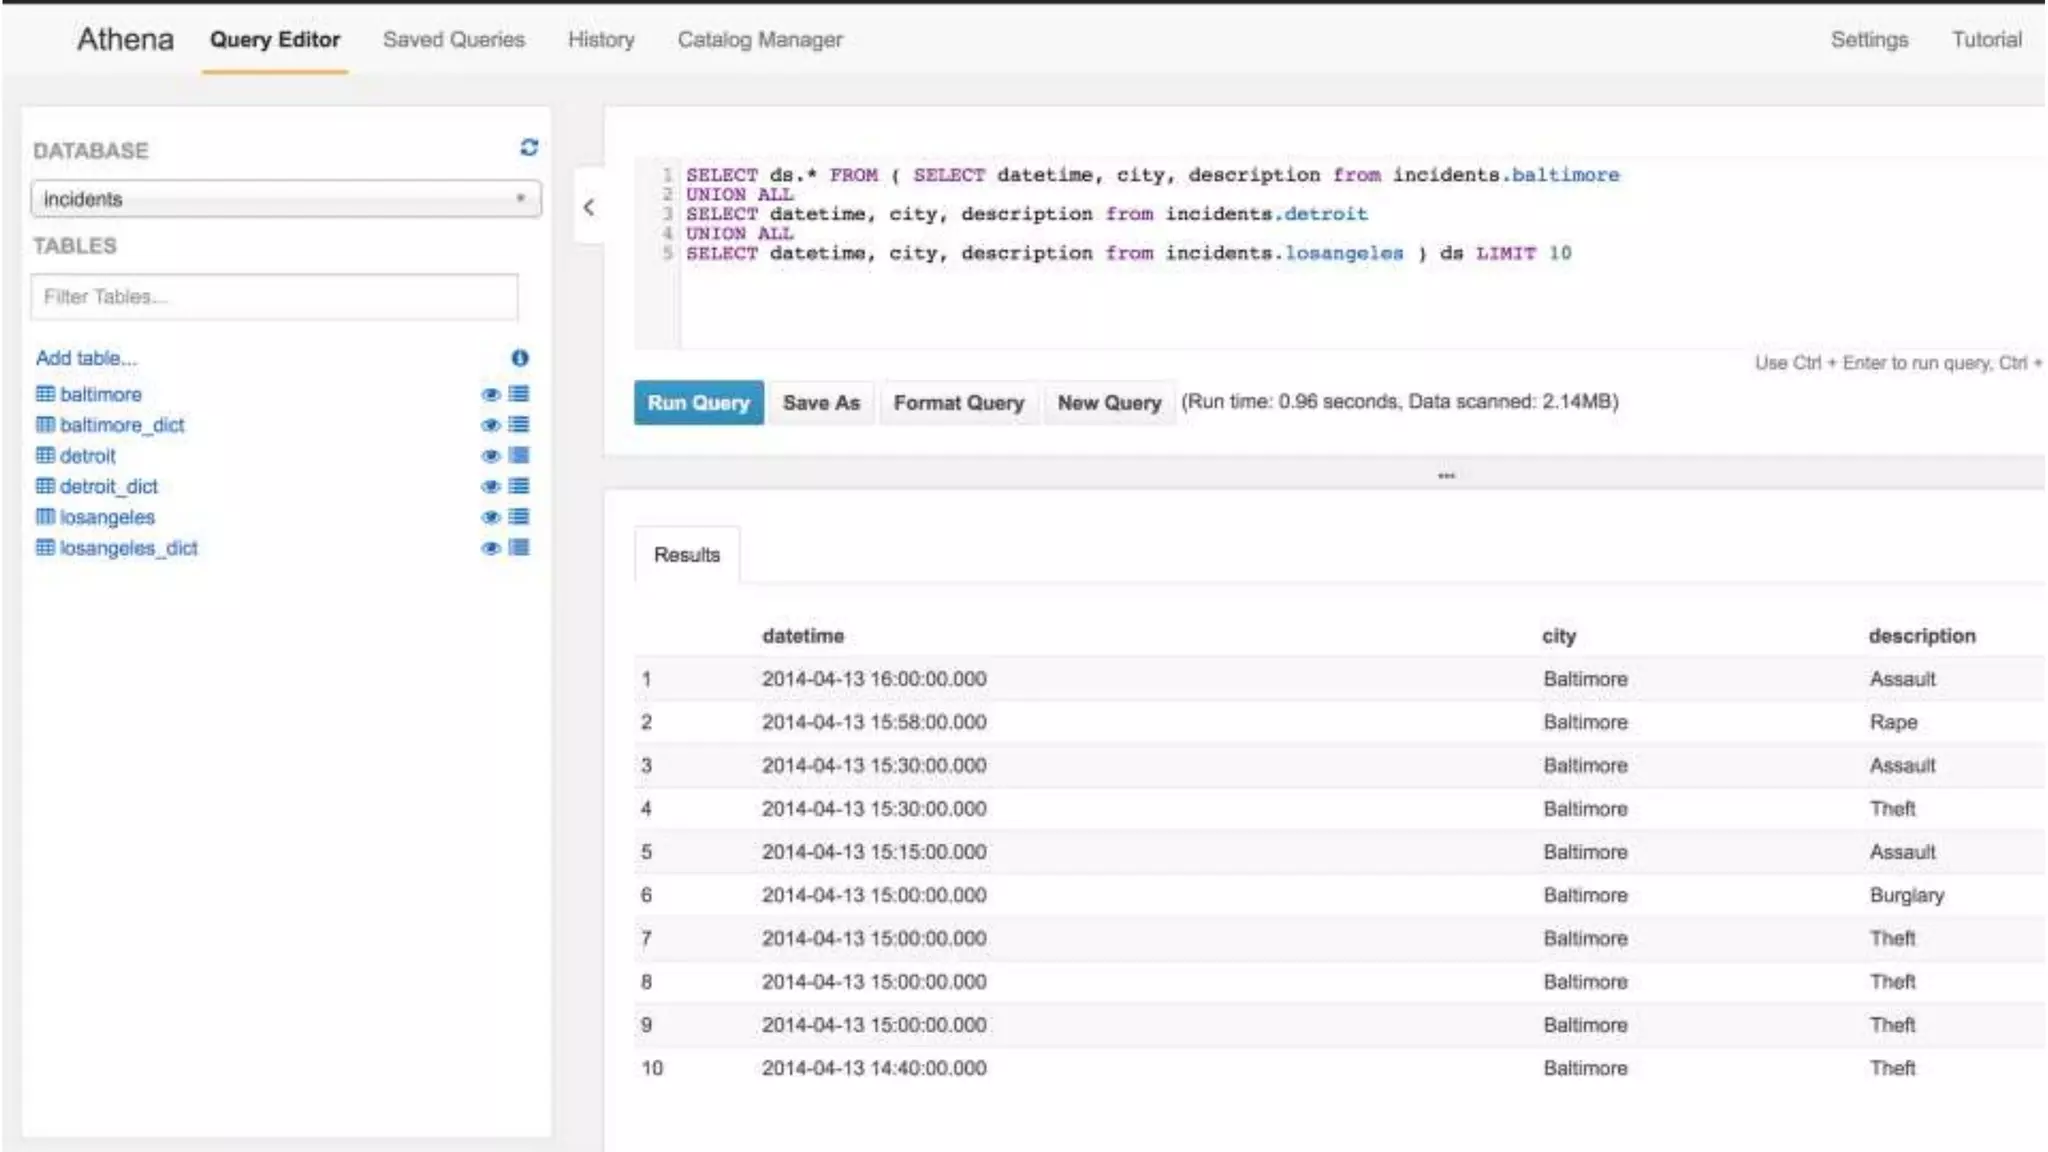2048x1152 pixels.
Task: Click the Filter Tables input field
Action: click(x=274, y=297)
